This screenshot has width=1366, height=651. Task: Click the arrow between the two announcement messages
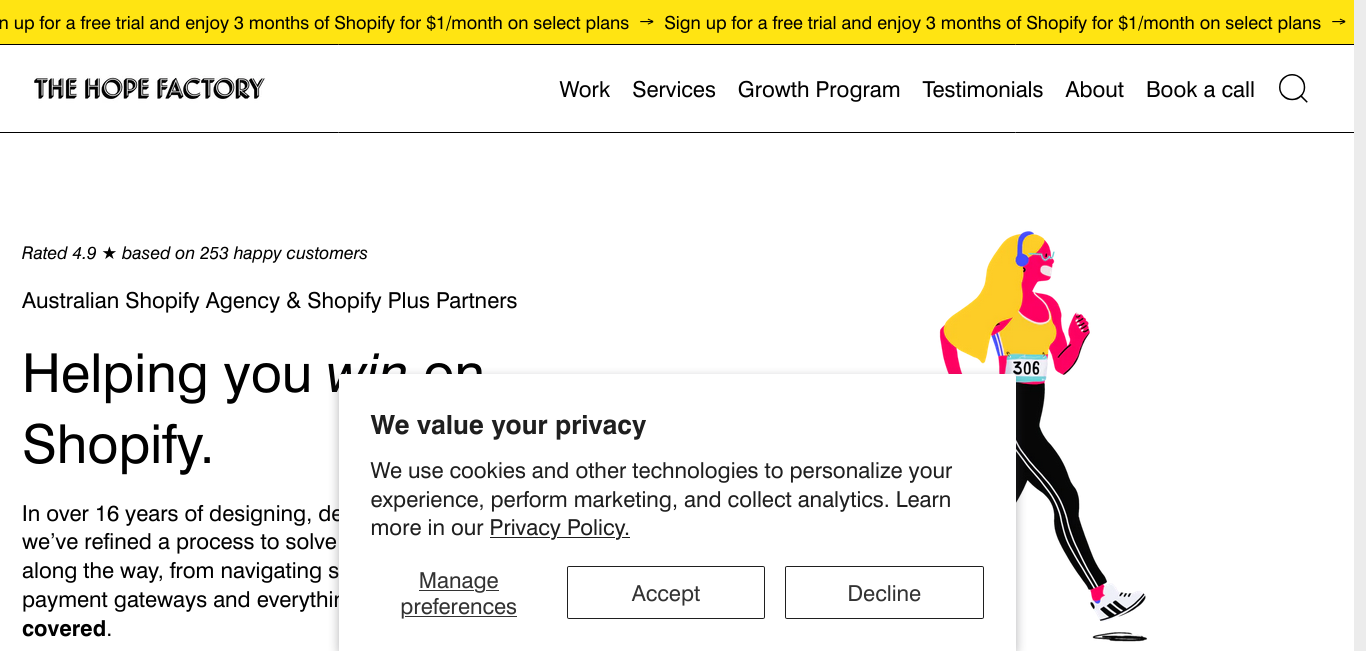click(x=646, y=22)
